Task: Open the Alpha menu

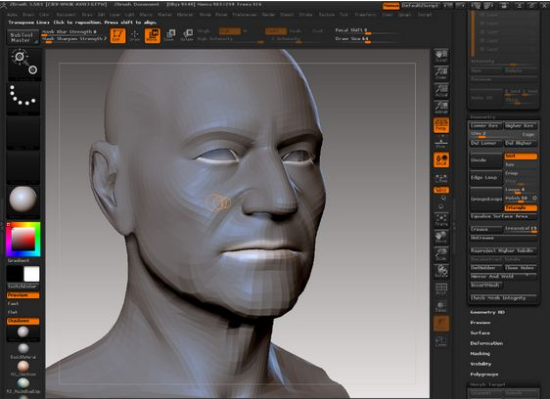Action: coord(12,15)
